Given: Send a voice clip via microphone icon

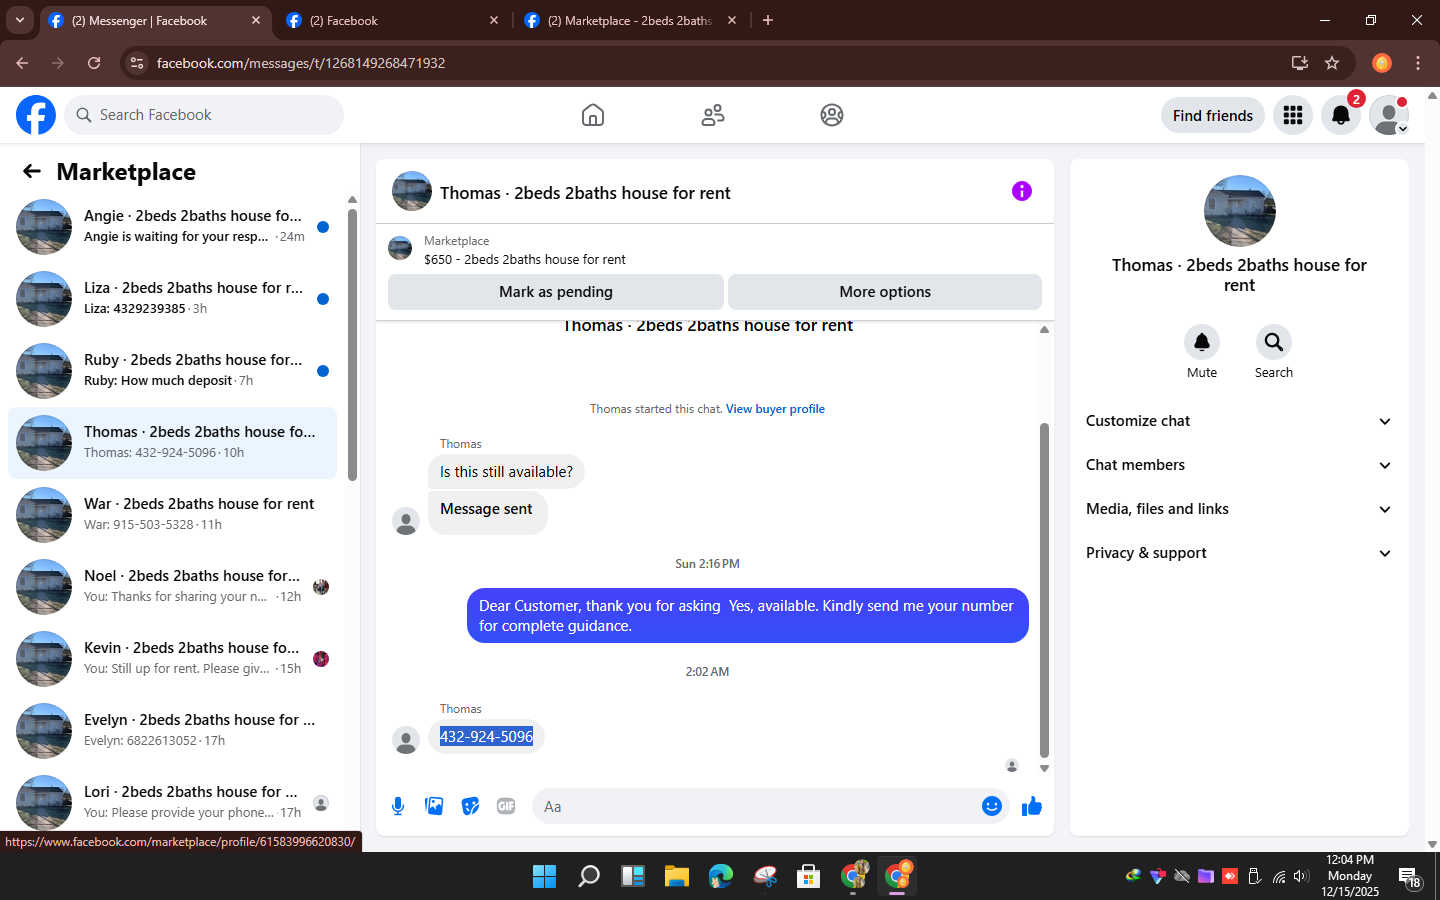Looking at the screenshot, I should click(x=398, y=806).
